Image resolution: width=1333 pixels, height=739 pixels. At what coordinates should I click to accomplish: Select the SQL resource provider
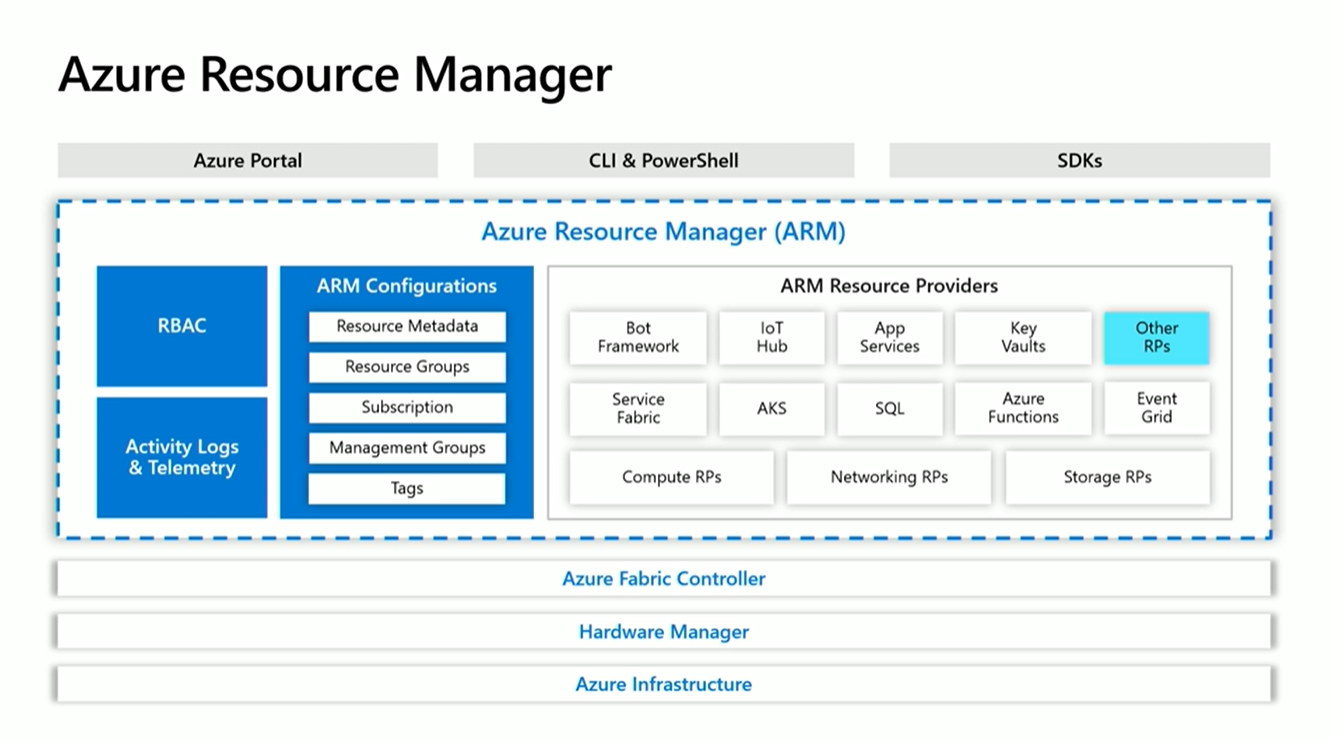(889, 409)
